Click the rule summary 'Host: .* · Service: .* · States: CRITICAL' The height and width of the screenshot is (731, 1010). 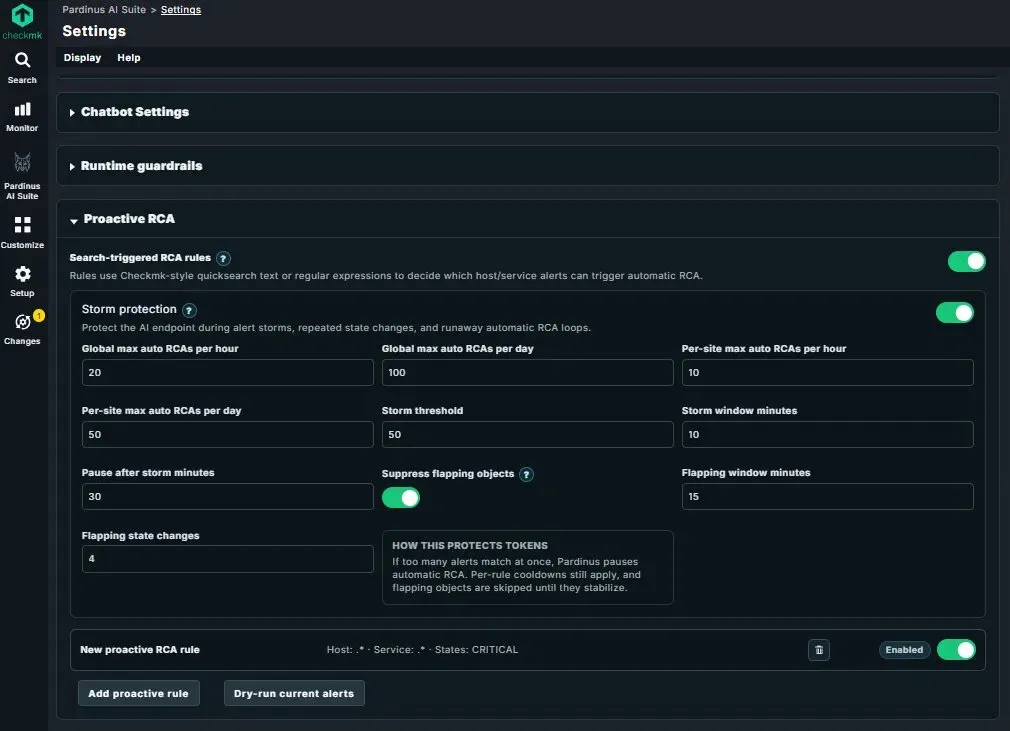tap(422, 650)
